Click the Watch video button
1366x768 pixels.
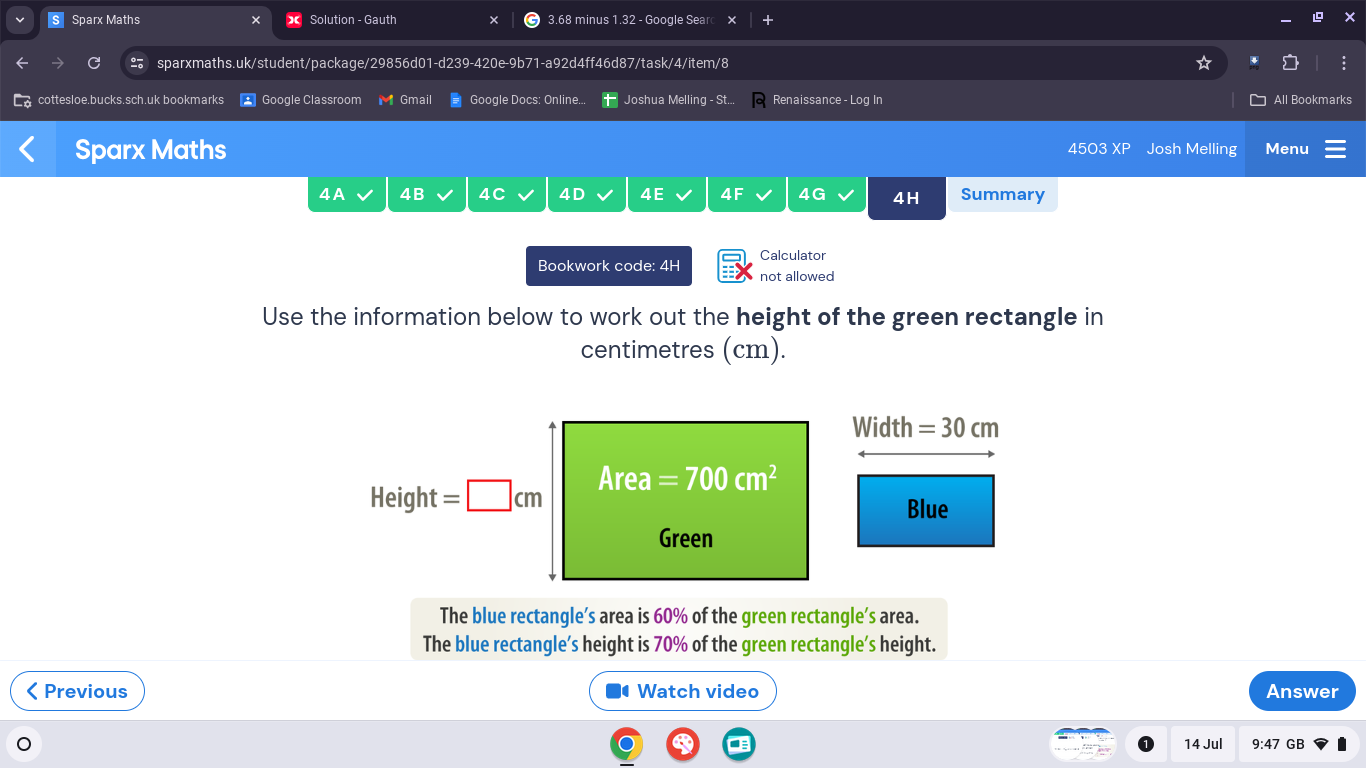pos(683,691)
